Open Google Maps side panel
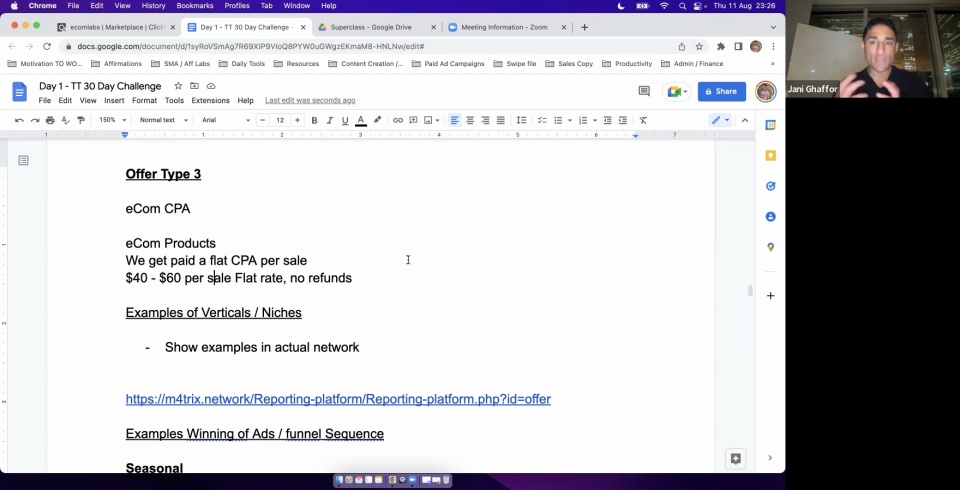Screen dimensions: 960x490 click(x=770, y=247)
